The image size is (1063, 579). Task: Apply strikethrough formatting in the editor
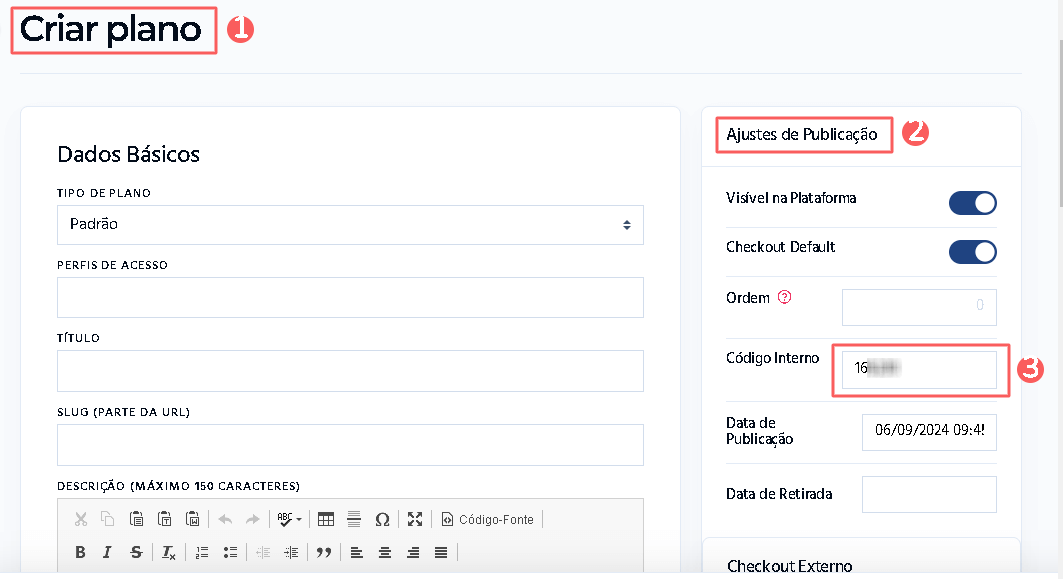pyautogui.click(x=134, y=551)
